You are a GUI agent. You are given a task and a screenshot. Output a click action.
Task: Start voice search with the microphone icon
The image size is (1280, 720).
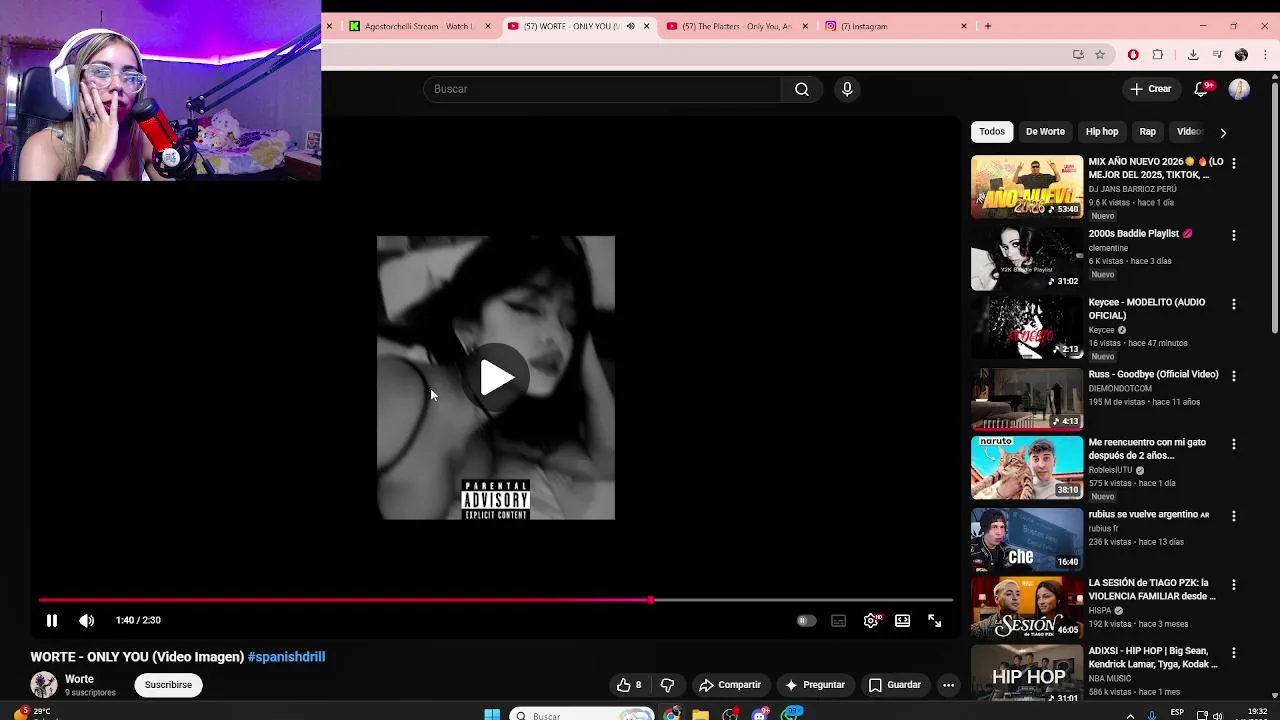click(x=847, y=89)
